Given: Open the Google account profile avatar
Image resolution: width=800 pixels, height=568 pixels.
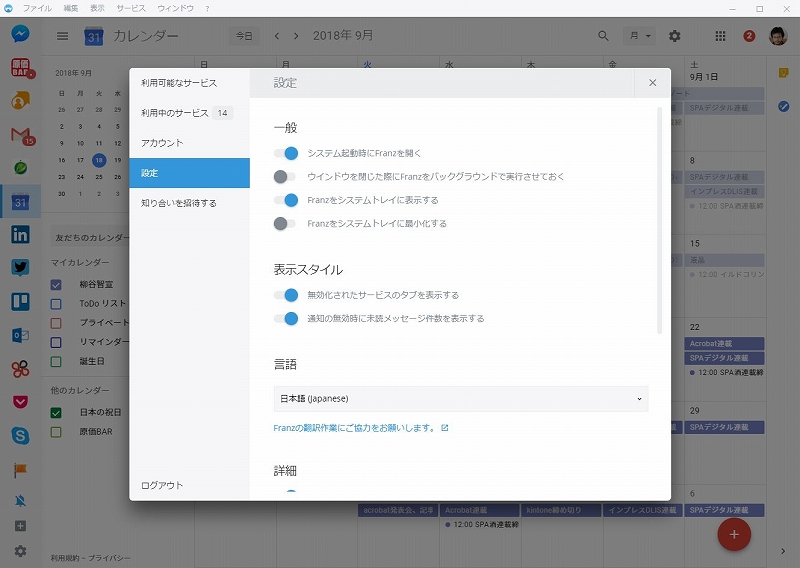Looking at the screenshot, I should 778,36.
